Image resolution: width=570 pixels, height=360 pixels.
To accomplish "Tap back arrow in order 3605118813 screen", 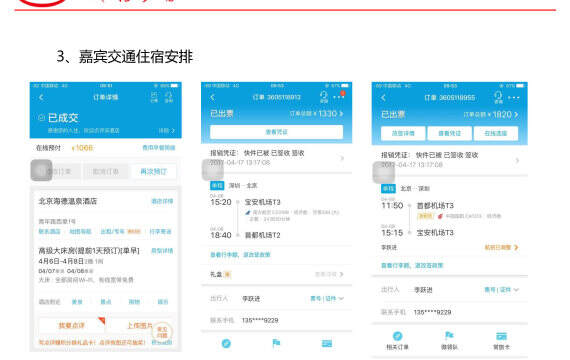I will 213,97.
